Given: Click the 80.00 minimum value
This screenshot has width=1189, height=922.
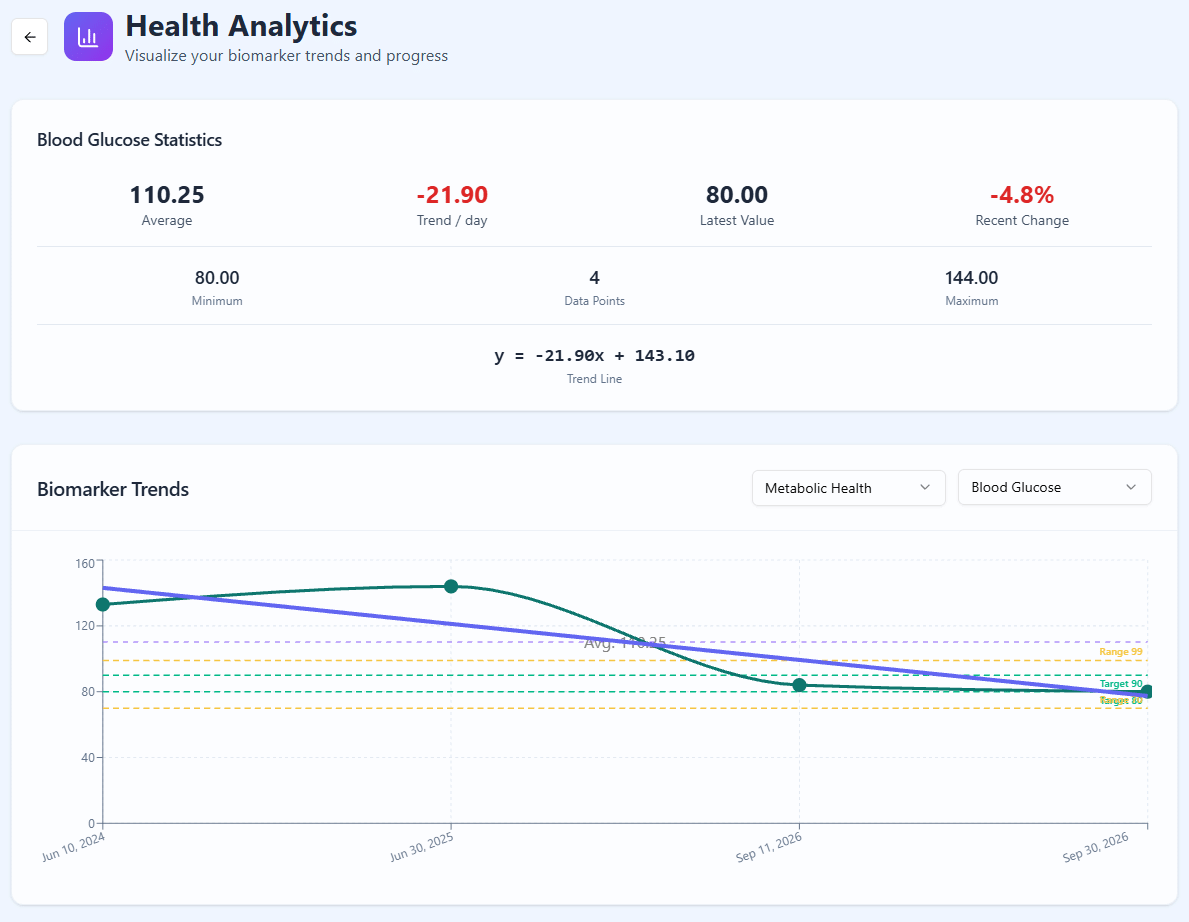Looking at the screenshot, I should click(217, 278).
